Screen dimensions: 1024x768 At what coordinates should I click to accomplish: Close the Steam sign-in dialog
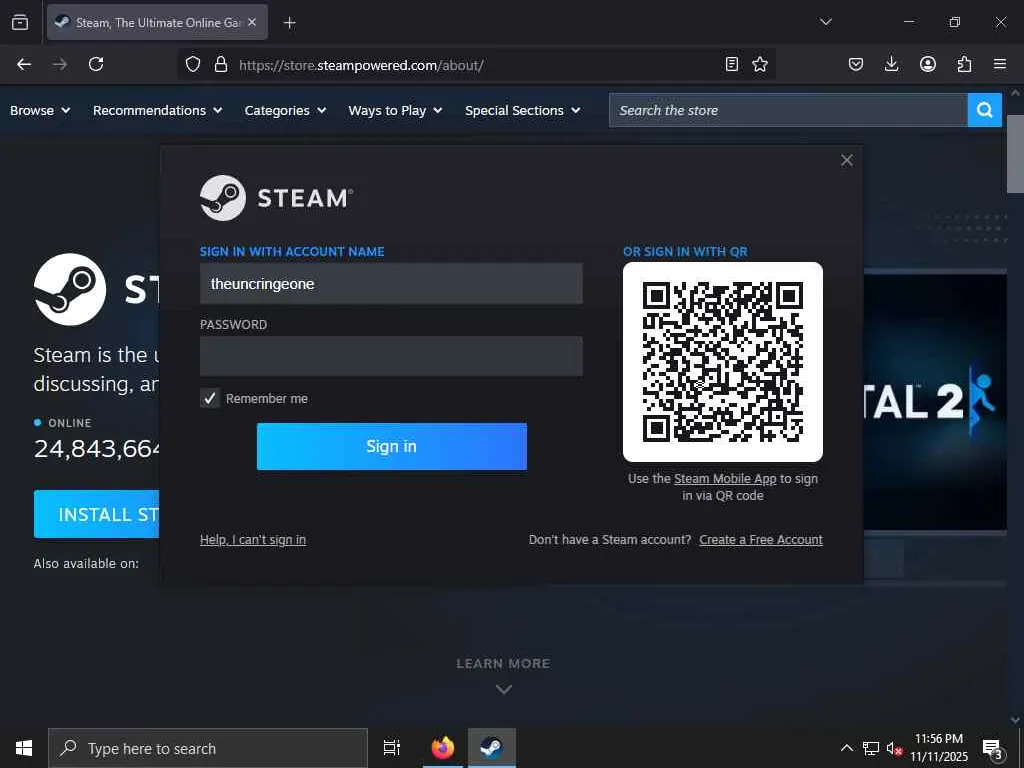pyautogui.click(x=847, y=160)
